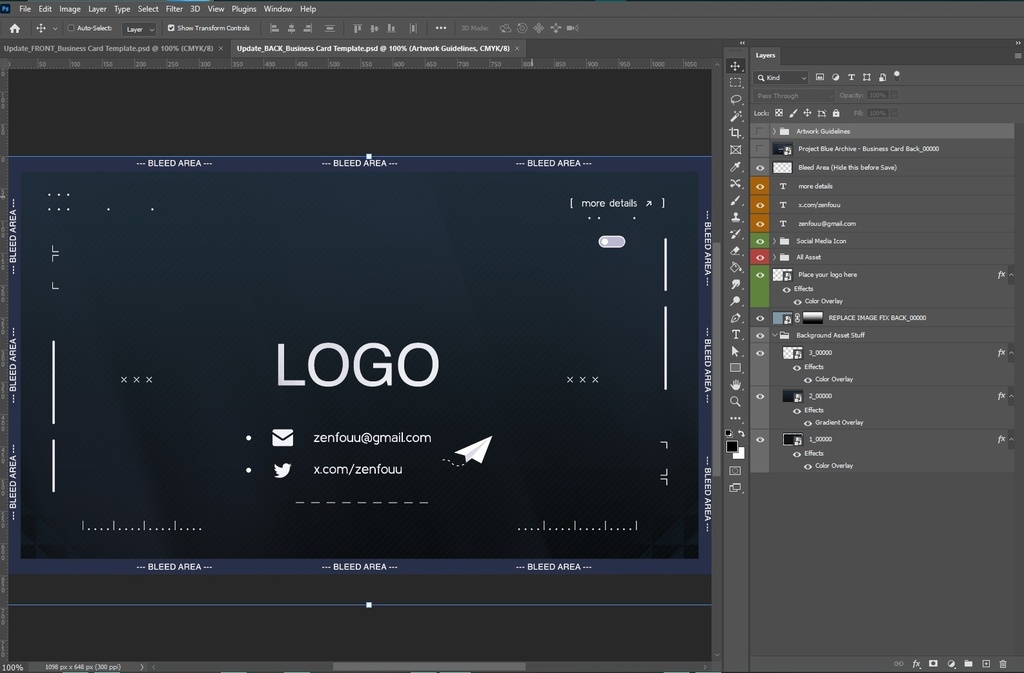
Task: Select the Brush tool
Action: [735, 200]
